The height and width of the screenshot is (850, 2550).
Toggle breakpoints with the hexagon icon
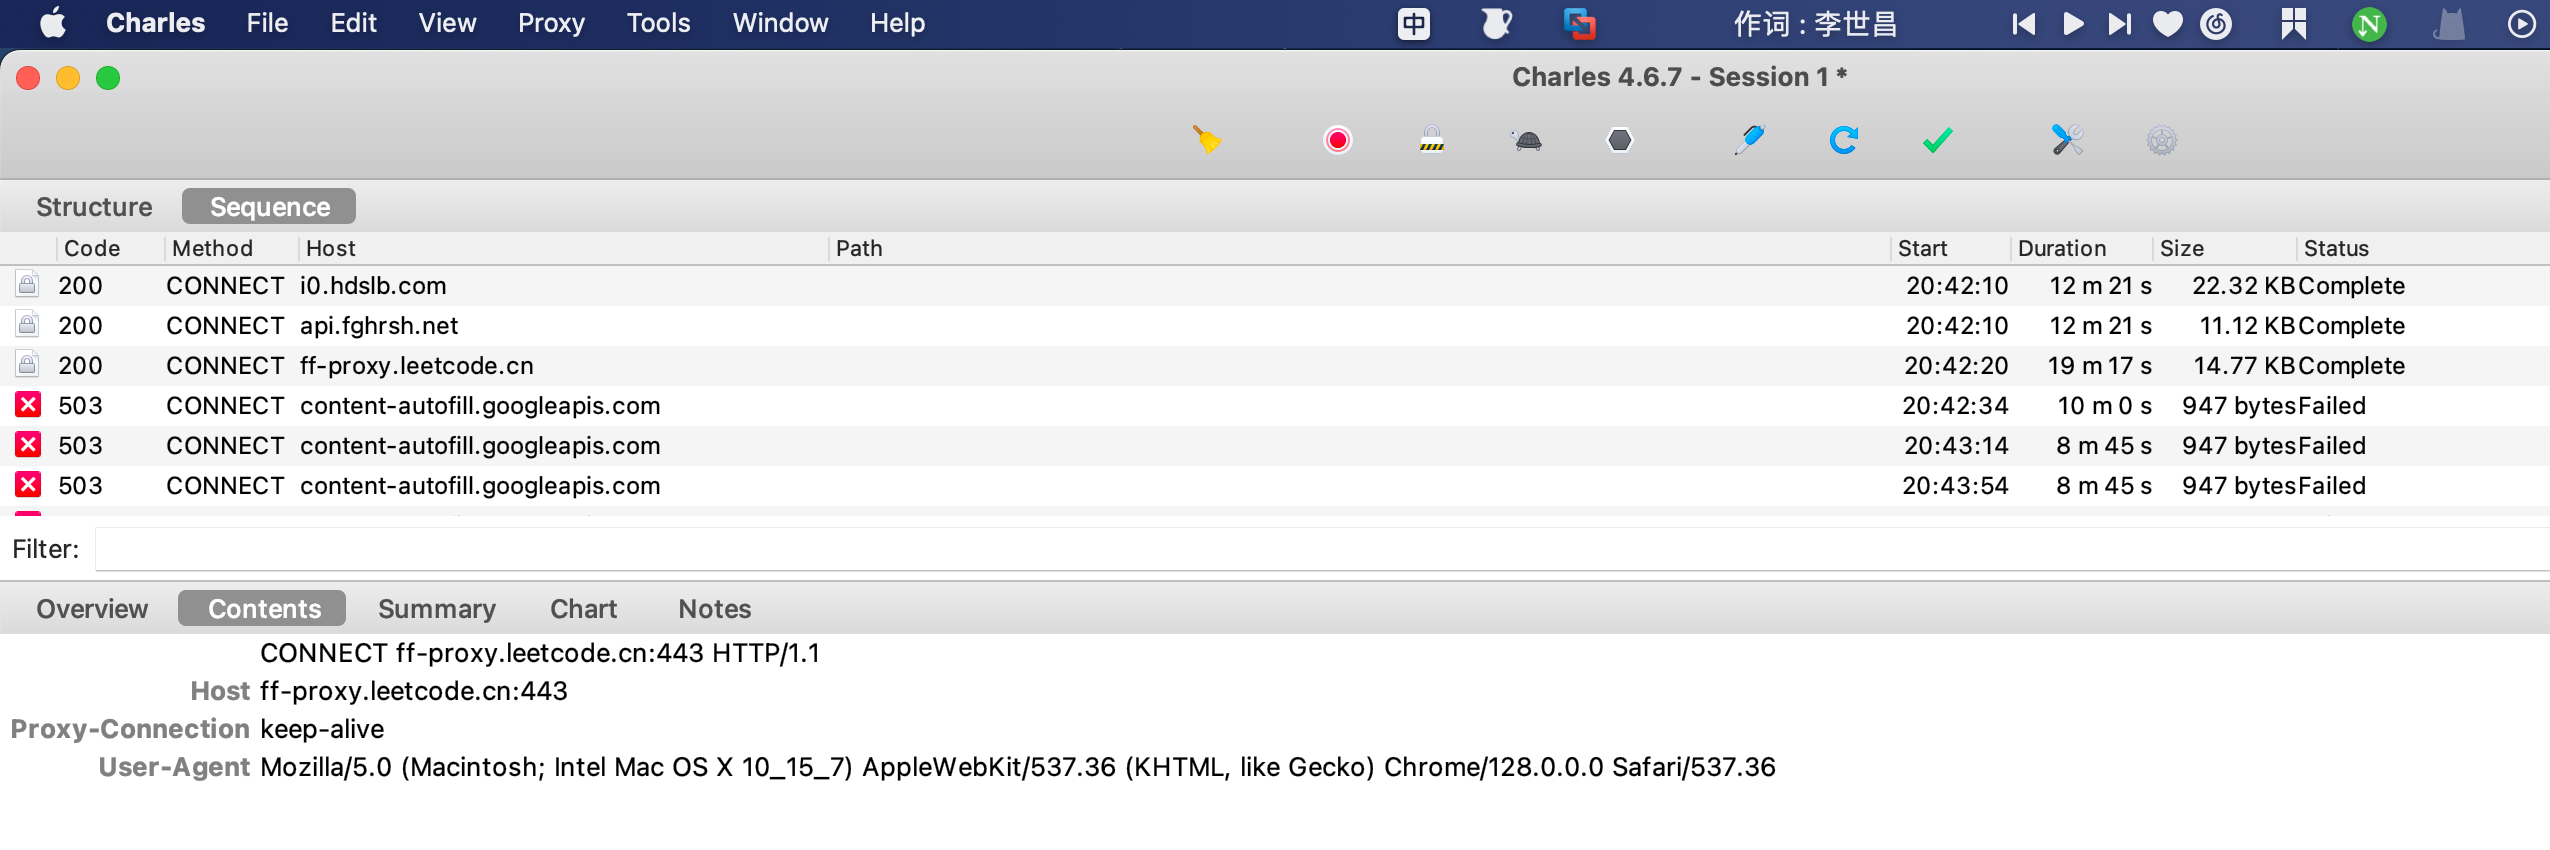point(1620,140)
